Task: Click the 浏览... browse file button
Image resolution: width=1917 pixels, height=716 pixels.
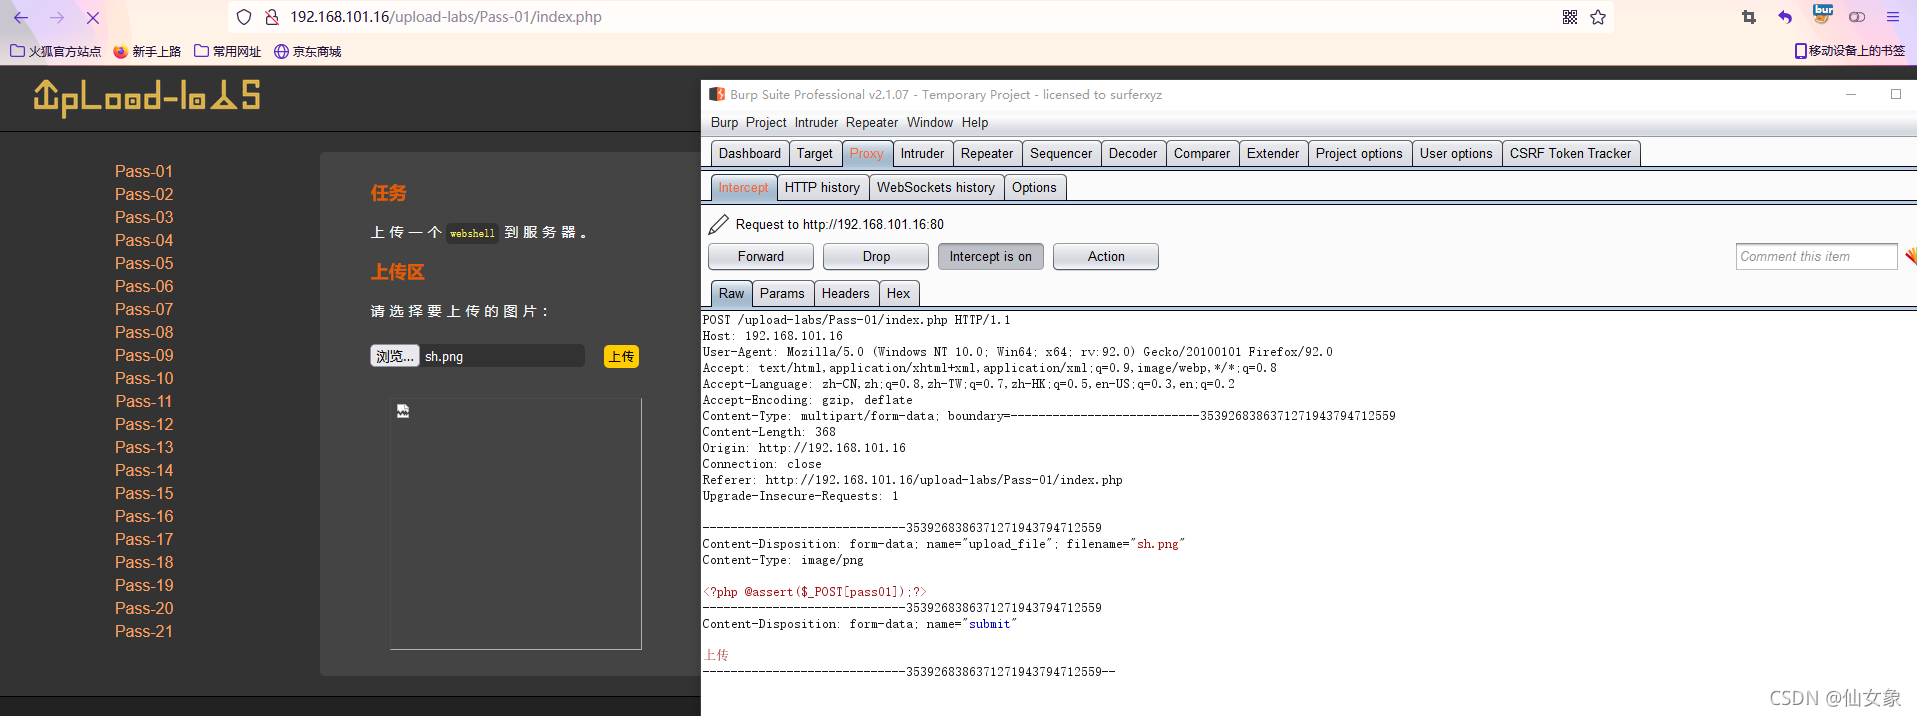Action: click(394, 356)
